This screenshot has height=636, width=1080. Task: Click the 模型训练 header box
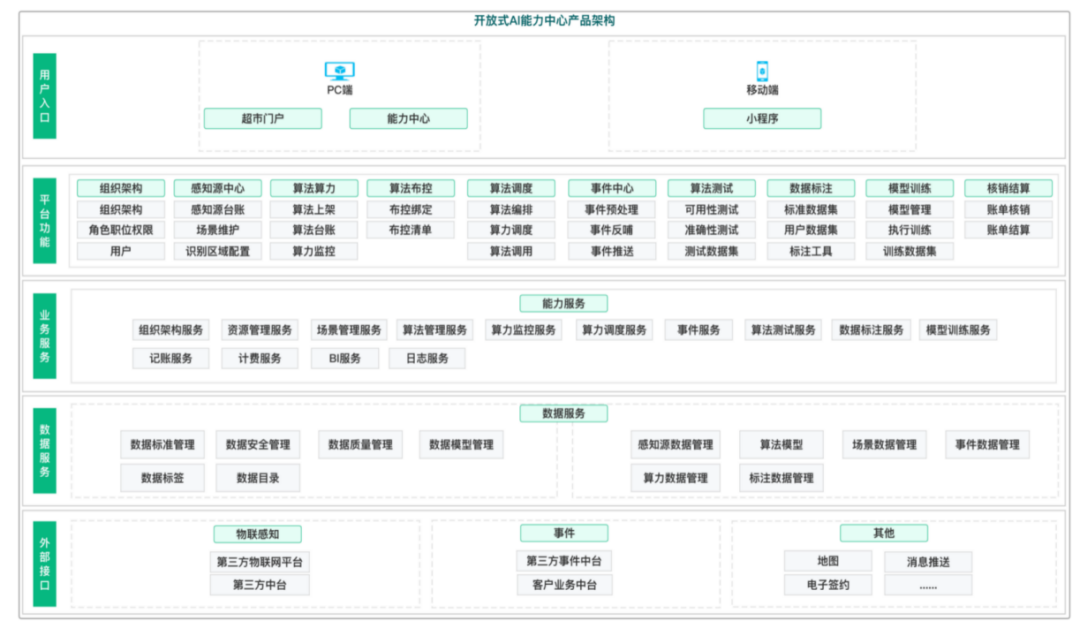[x=910, y=188]
